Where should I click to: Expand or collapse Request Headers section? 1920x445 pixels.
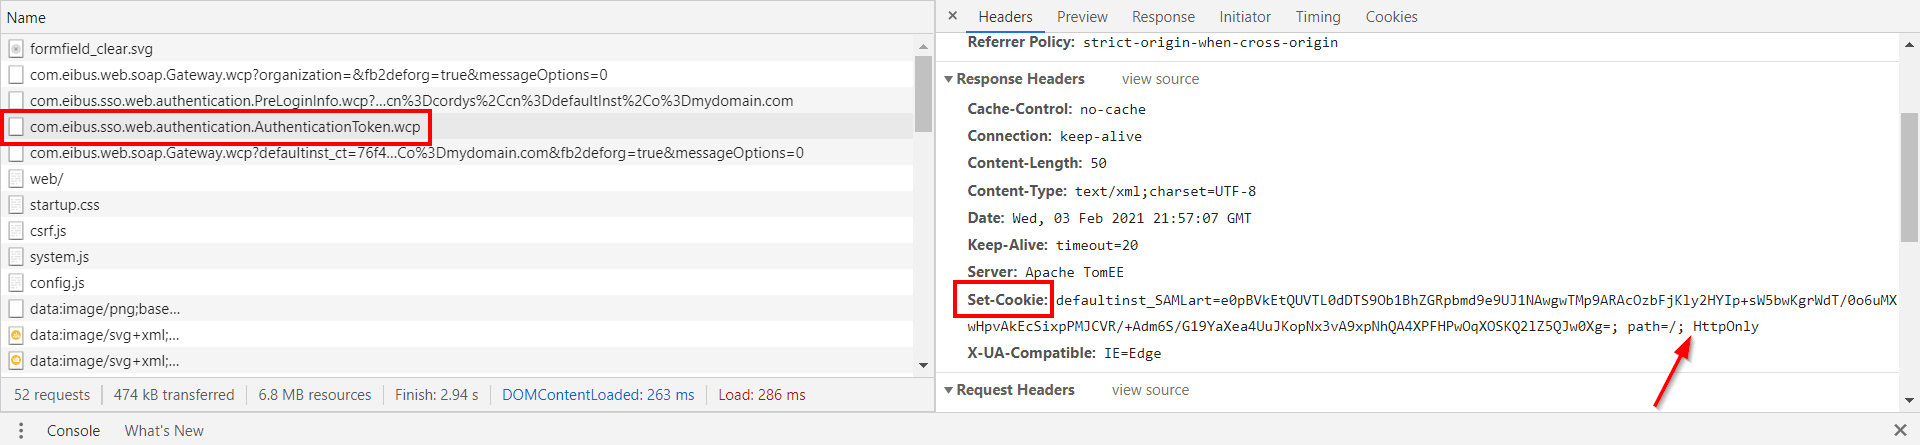pos(949,390)
